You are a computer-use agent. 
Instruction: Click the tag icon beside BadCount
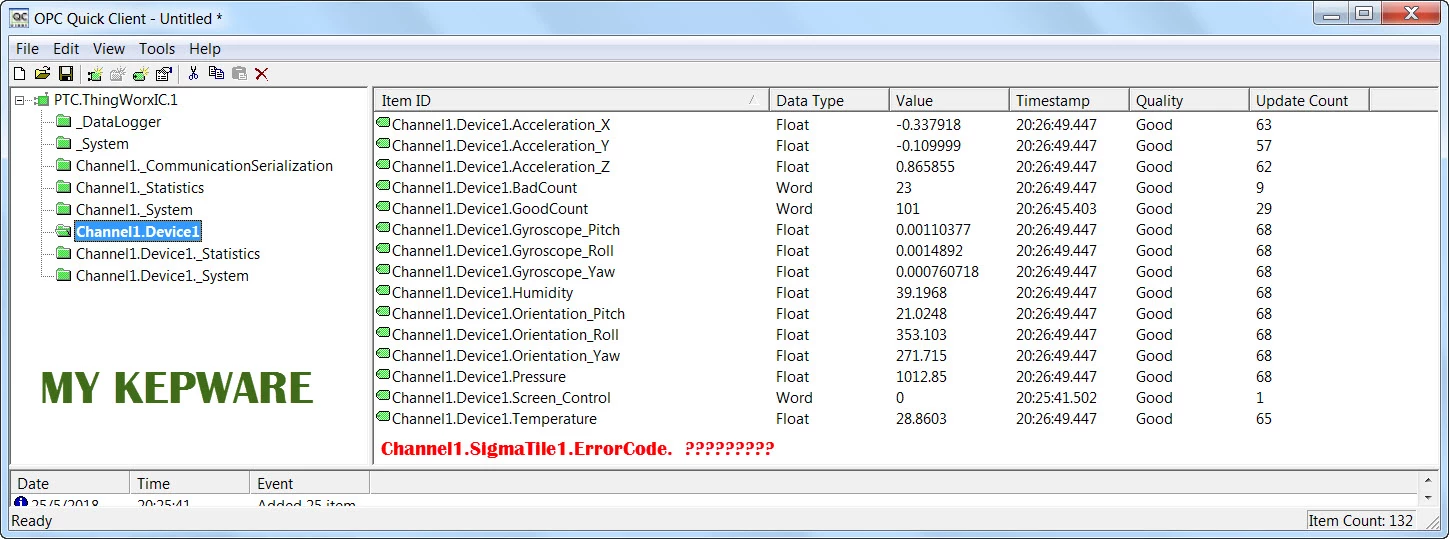click(383, 187)
